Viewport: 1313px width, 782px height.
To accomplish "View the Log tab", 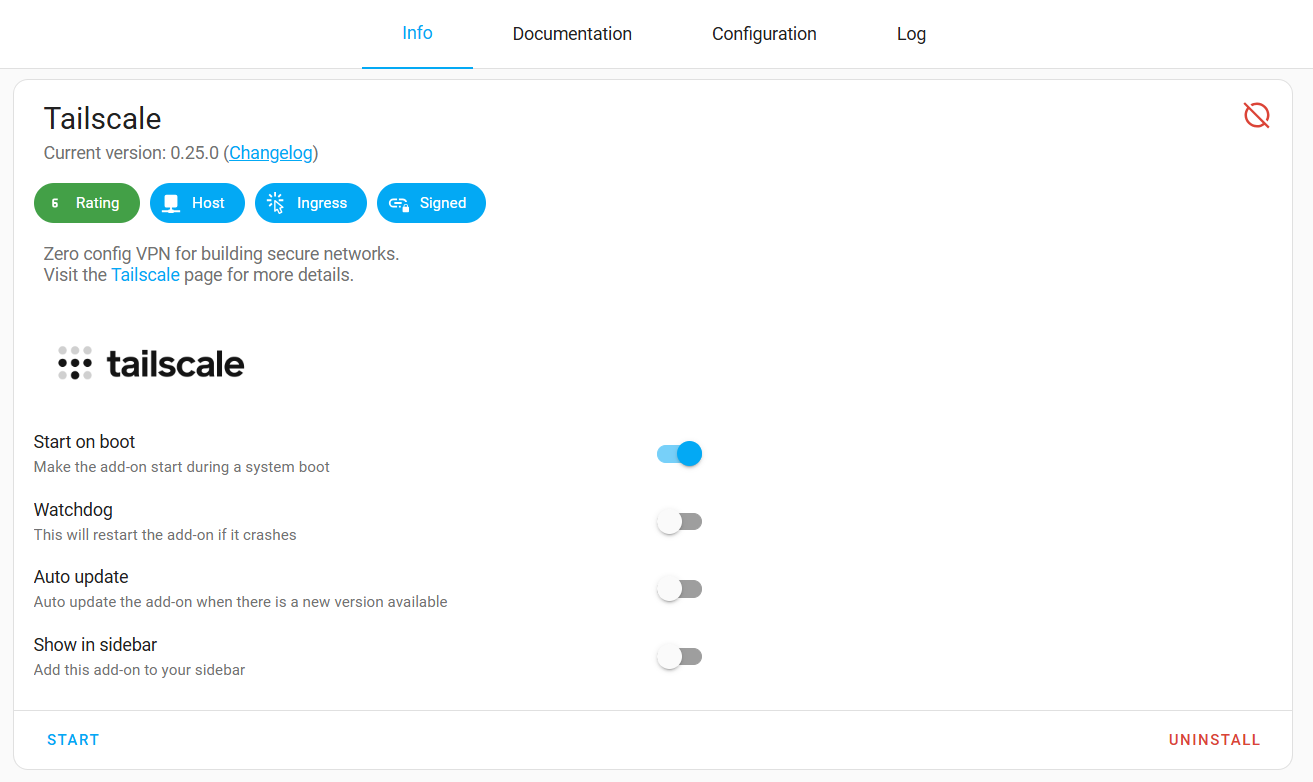I will [911, 34].
